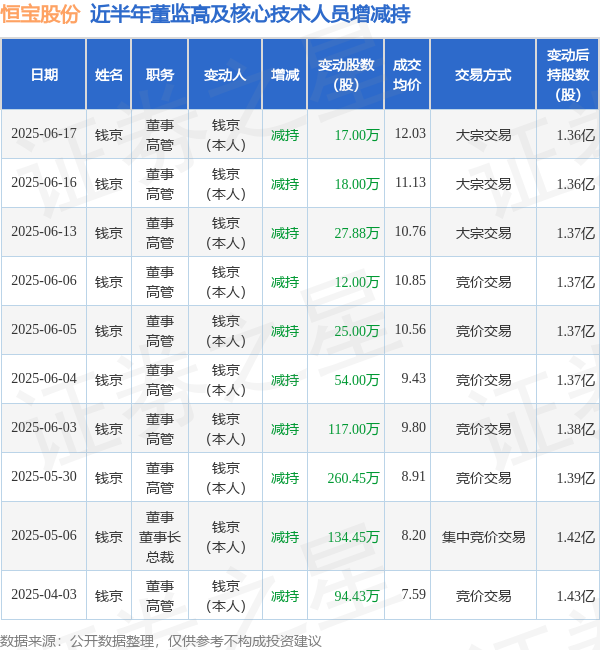Viewport: 600px width, 650px height.
Task: Click holdings value 1.39亿
Action: pyautogui.click(x=576, y=478)
